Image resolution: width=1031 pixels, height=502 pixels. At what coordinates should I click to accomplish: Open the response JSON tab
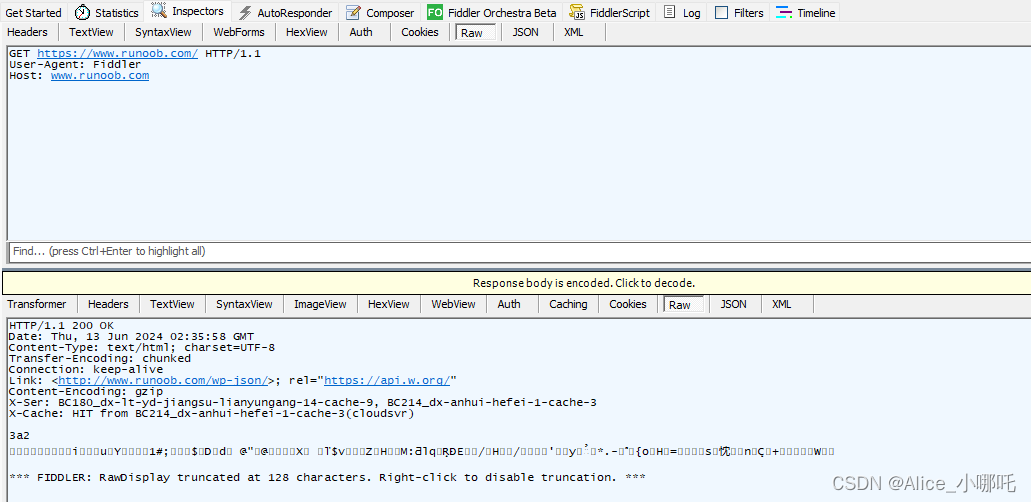pos(734,304)
